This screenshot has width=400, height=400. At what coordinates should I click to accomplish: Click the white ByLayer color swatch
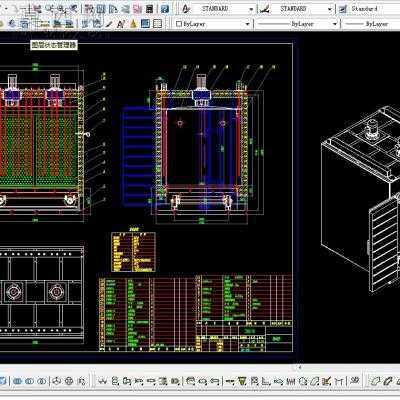(x=179, y=24)
